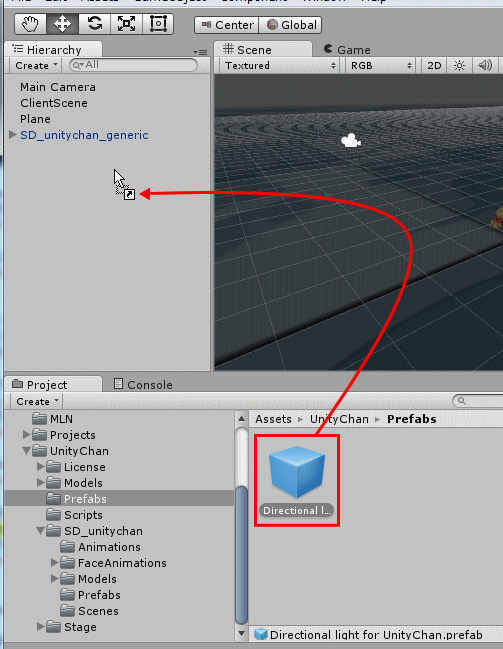The image size is (503, 649).
Task: Select the Hand tool
Action: tap(31, 24)
